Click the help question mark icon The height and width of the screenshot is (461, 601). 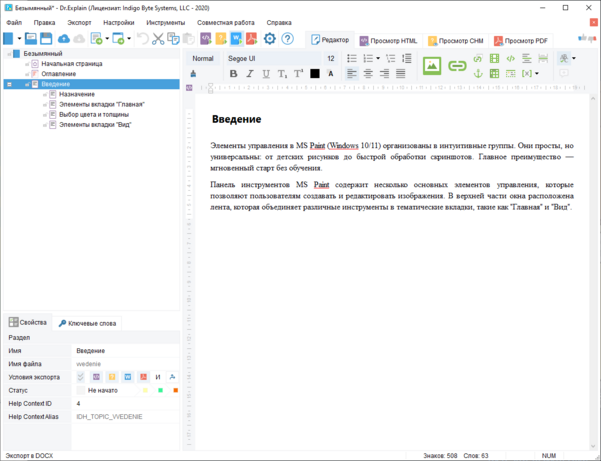(287, 39)
